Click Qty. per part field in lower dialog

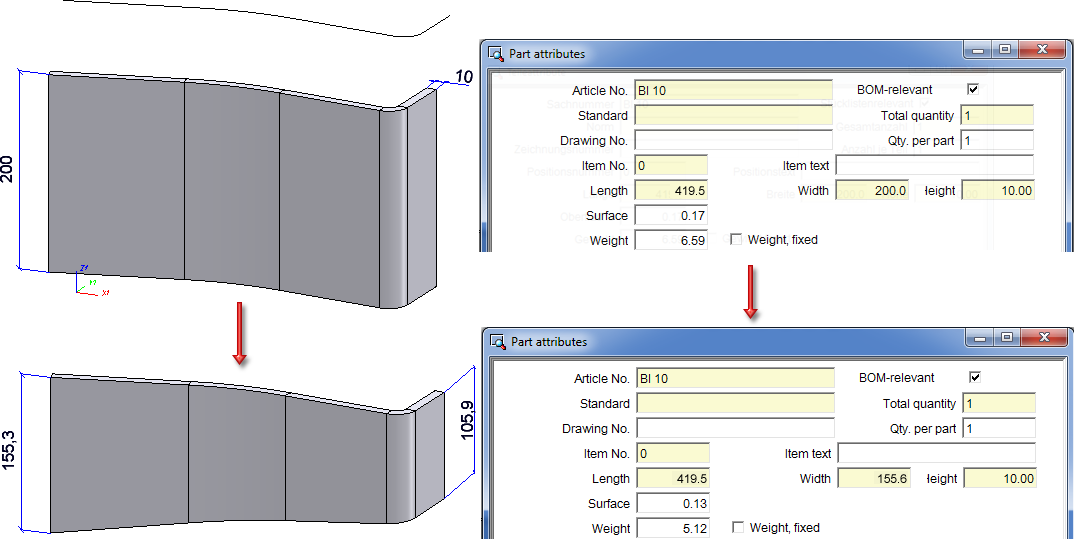999,428
